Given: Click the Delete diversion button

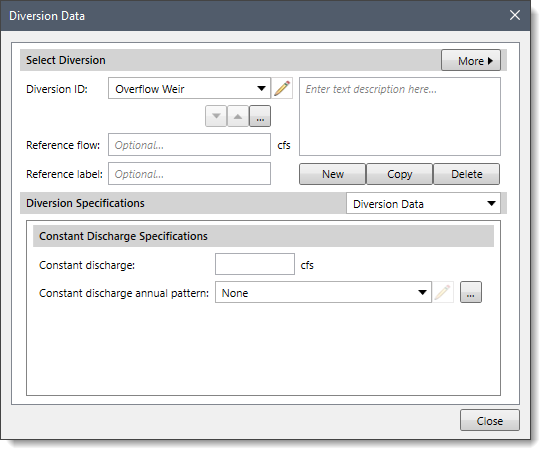Looking at the screenshot, I should click(x=467, y=174).
